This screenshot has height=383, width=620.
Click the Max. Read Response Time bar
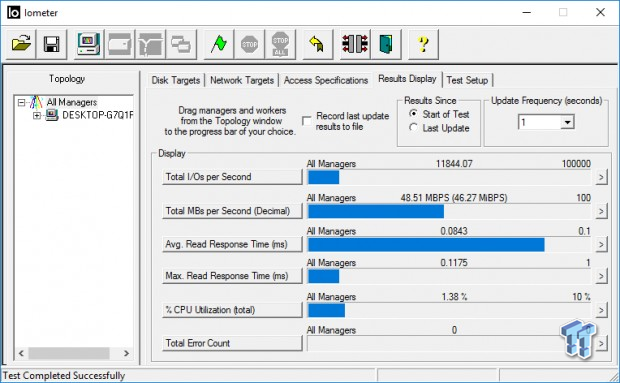coord(449,276)
